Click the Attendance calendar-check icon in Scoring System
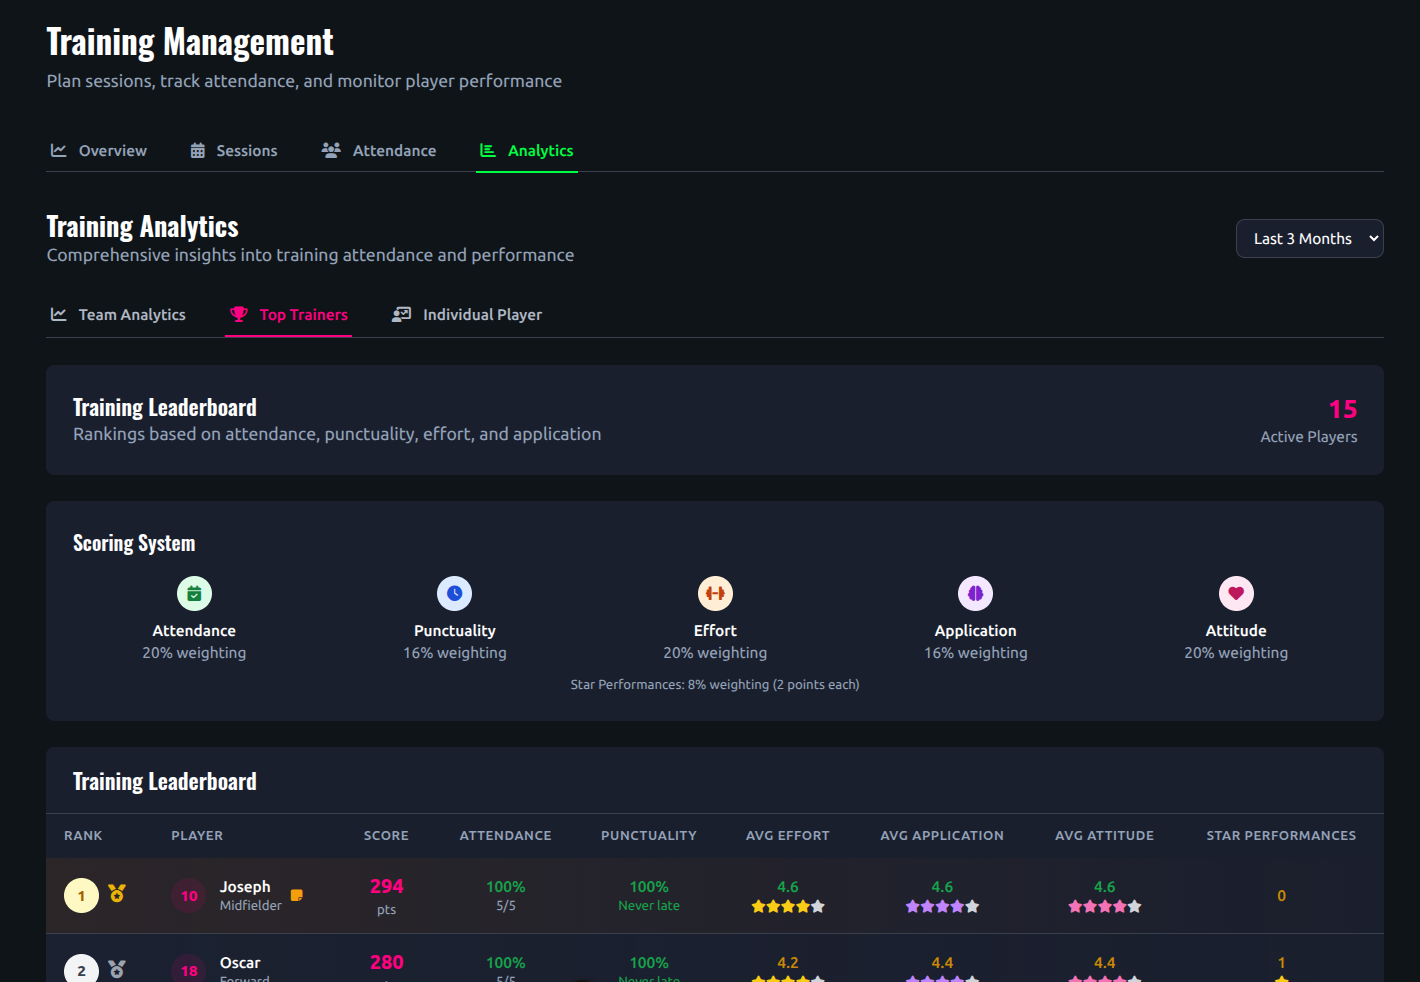 pos(194,594)
